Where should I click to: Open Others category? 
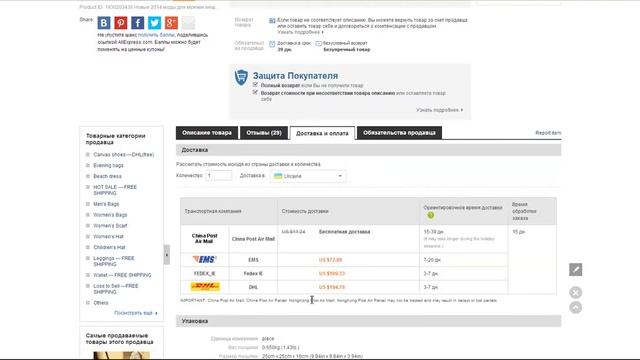pos(101,303)
